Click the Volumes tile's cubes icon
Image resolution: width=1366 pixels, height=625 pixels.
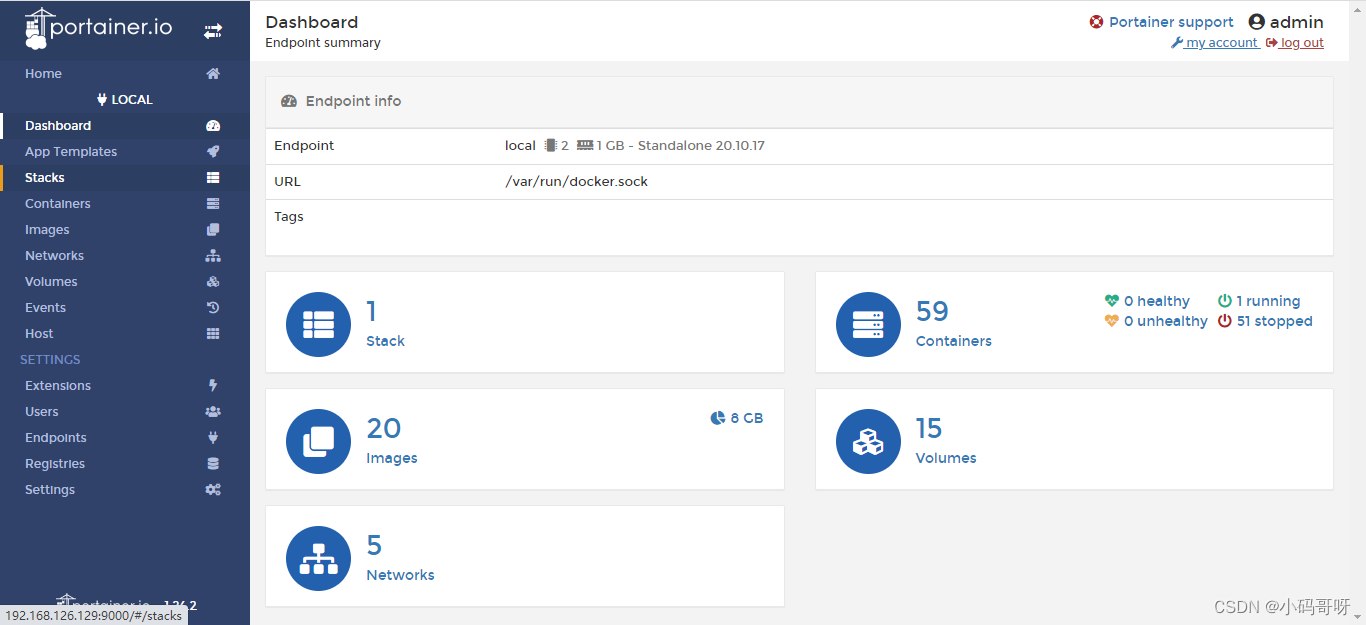click(x=868, y=441)
